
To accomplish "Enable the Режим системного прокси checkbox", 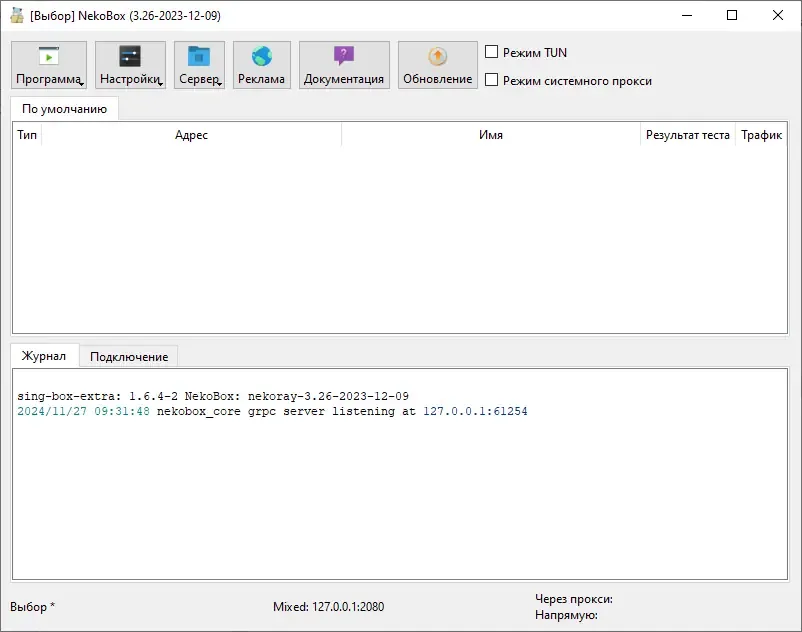I will 491,80.
